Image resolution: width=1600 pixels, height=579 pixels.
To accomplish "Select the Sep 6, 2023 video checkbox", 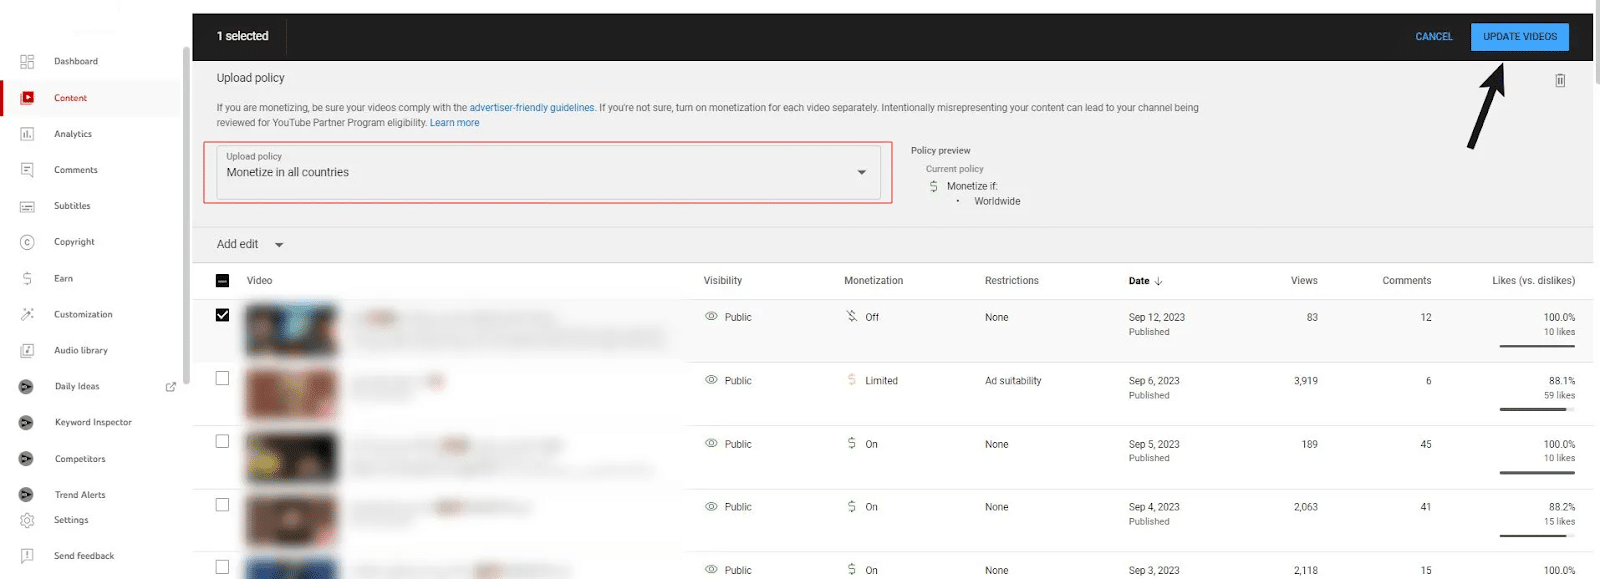I will click(222, 378).
